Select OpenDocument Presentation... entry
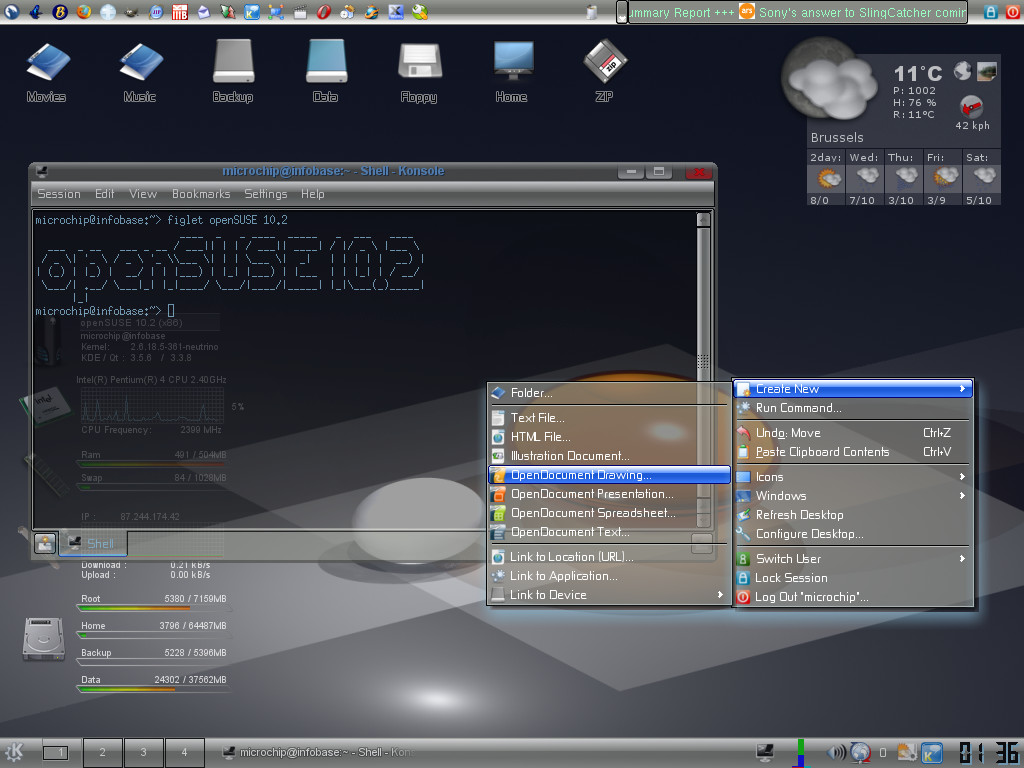 pos(609,494)
